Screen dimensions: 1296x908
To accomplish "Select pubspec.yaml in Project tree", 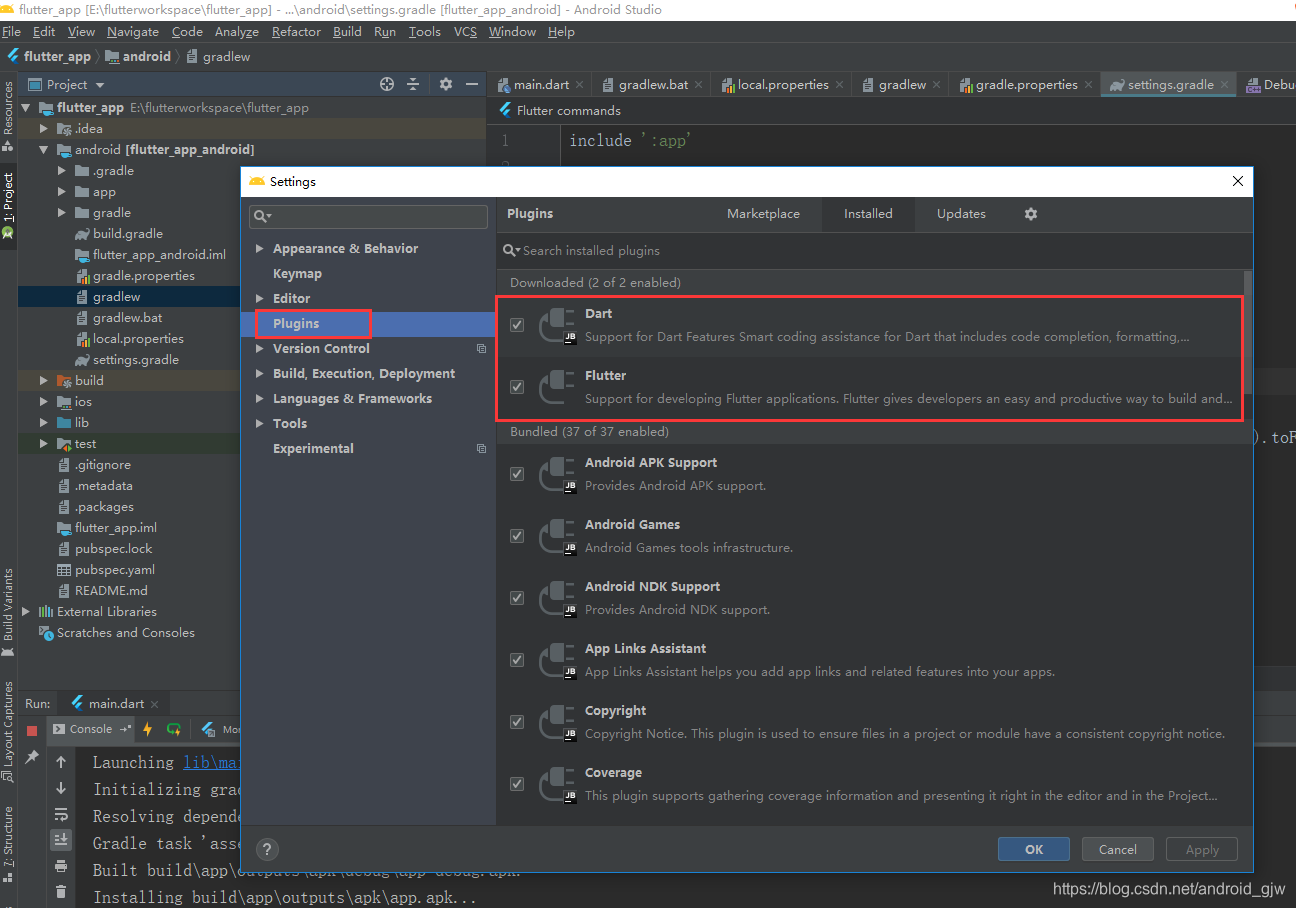I will (x=115, y=570).
